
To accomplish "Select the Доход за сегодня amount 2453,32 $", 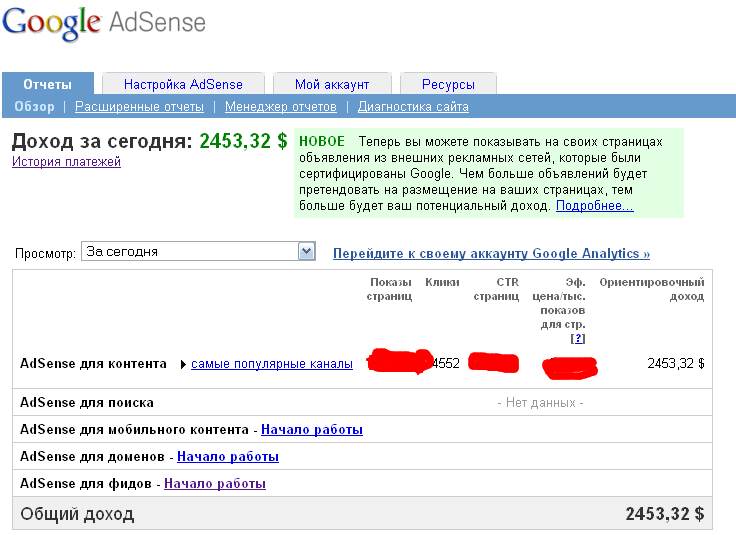I will point(243,141).
